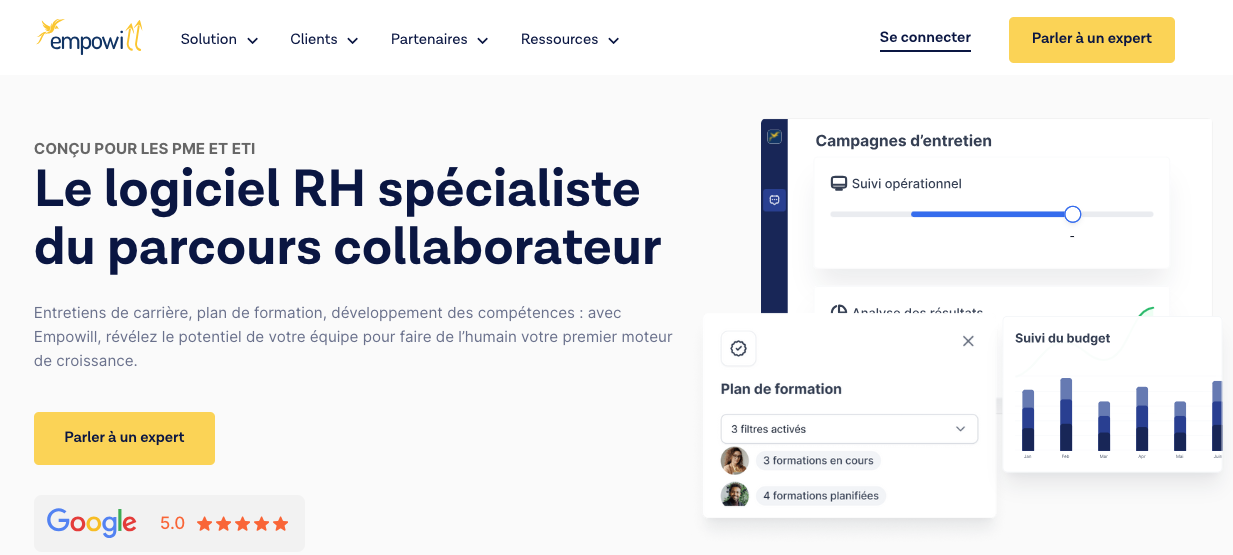The image size is (1233, 555).
Task: Click the hero Parler à un expert button
Action: point(124,438)
